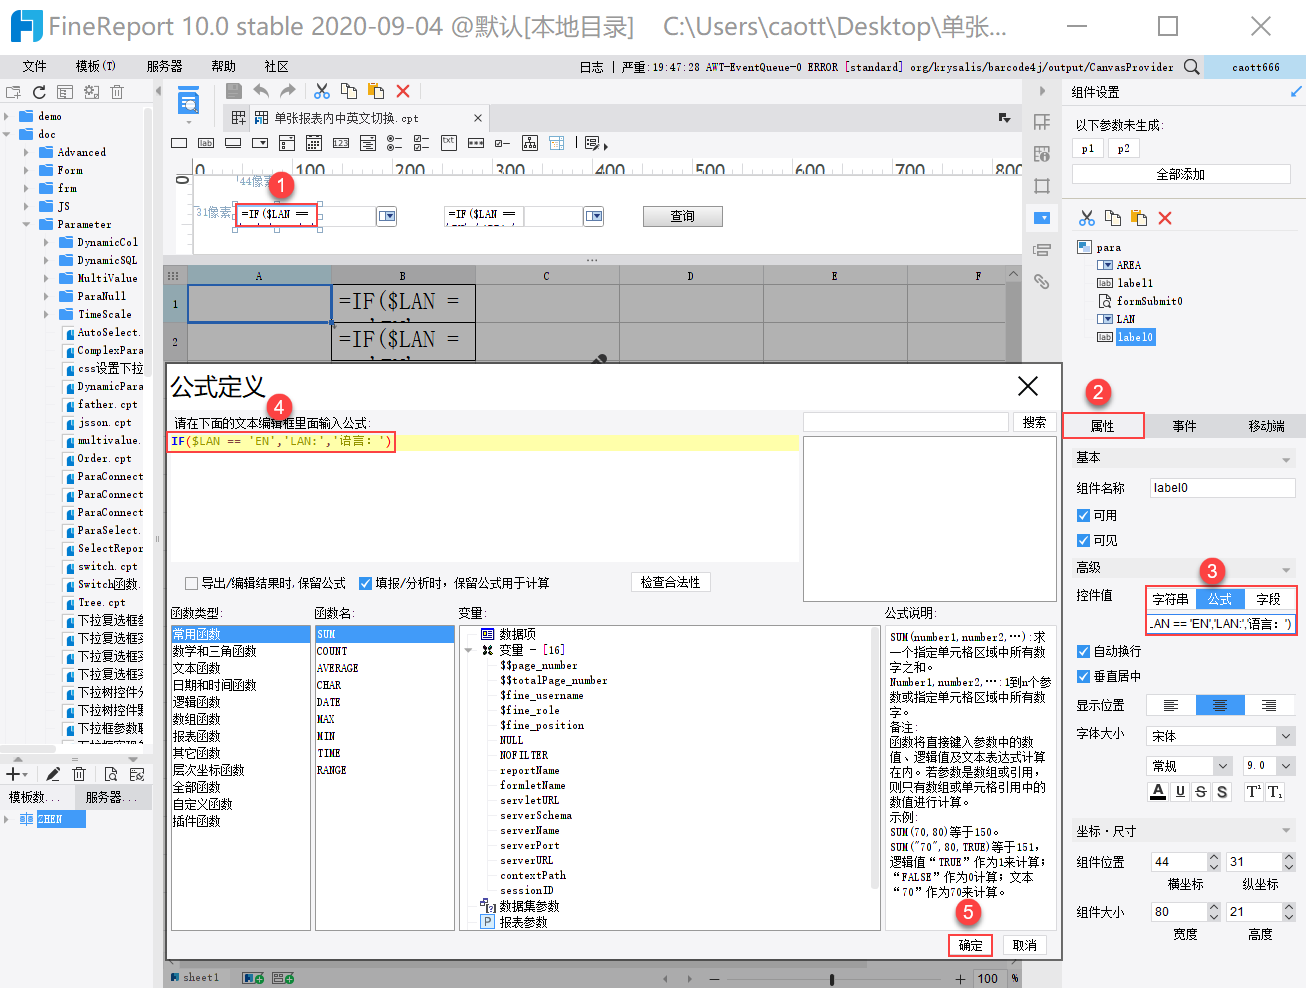Select the label widget tool in the widget bar
Image resolution: width=1306 pixels, height=988 pixels.
tap(206, 143)
